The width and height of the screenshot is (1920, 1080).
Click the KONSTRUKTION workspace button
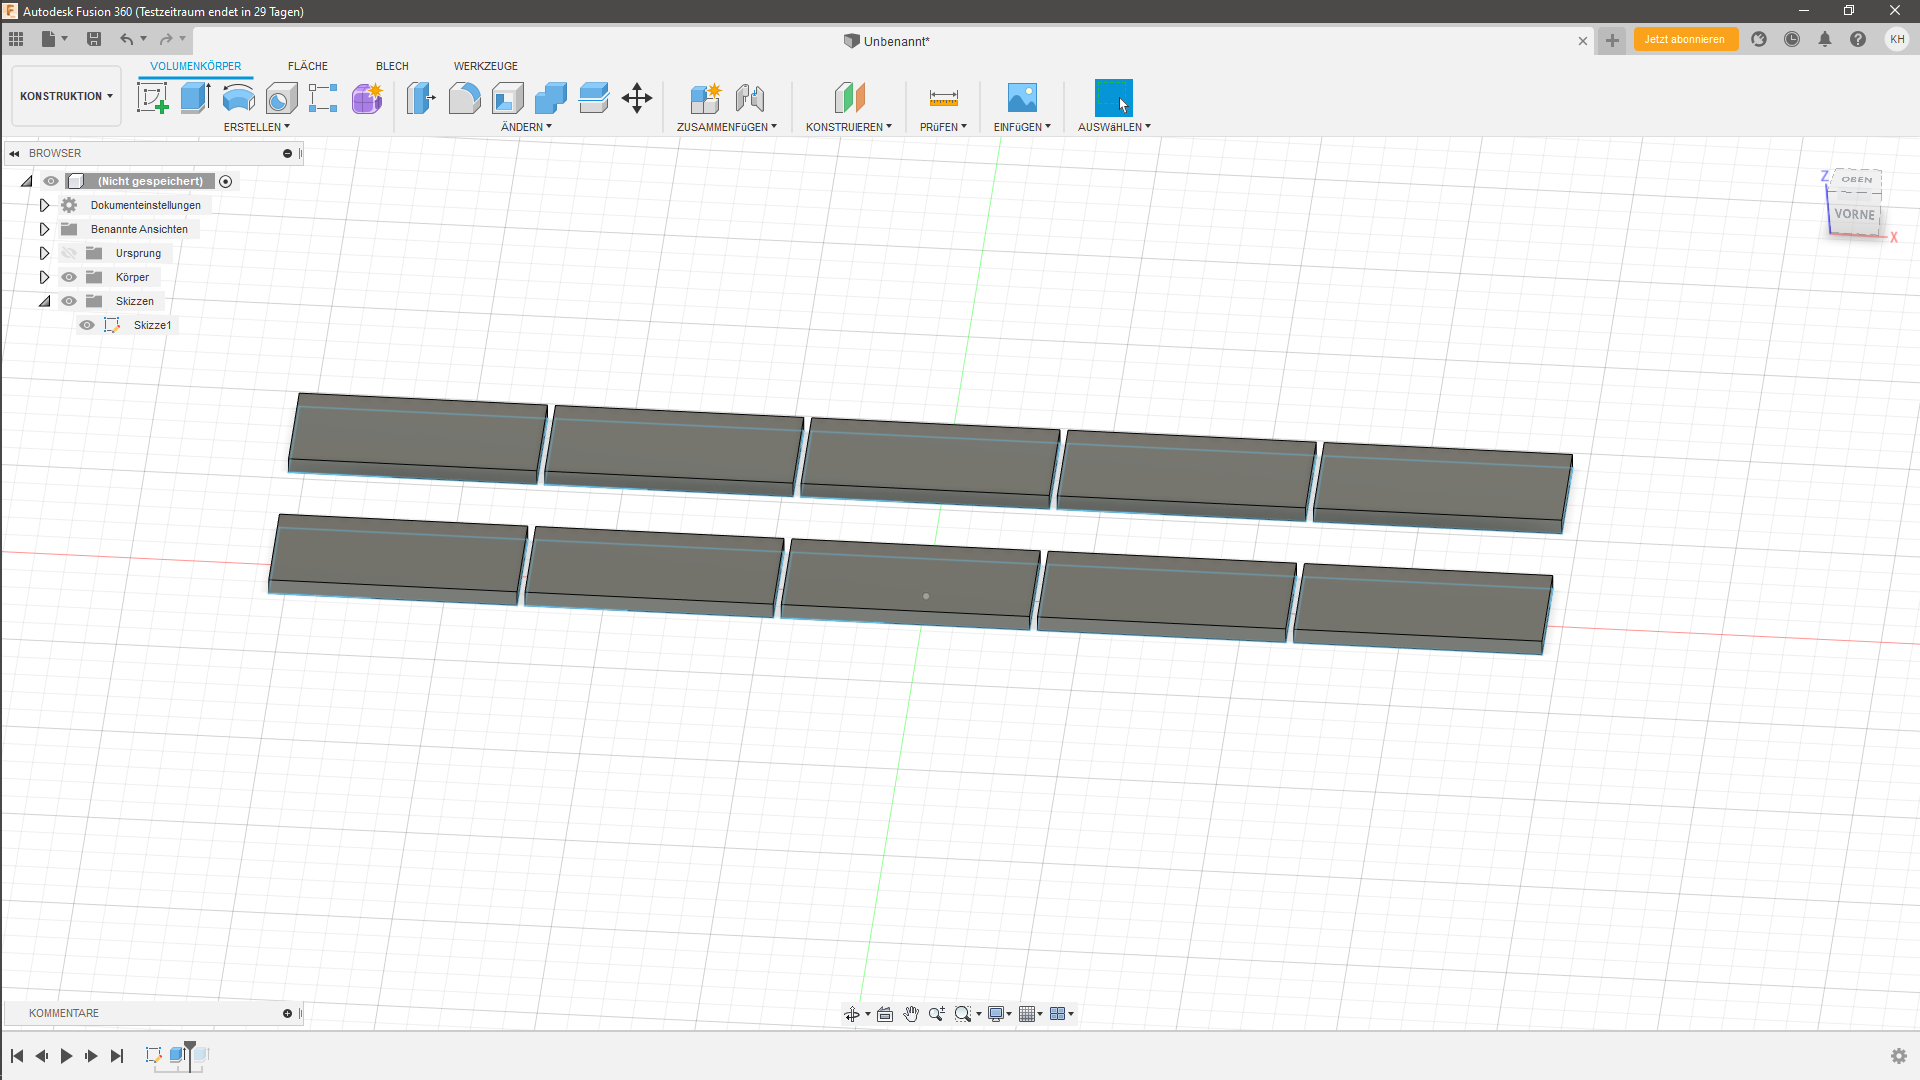(65, 95)
